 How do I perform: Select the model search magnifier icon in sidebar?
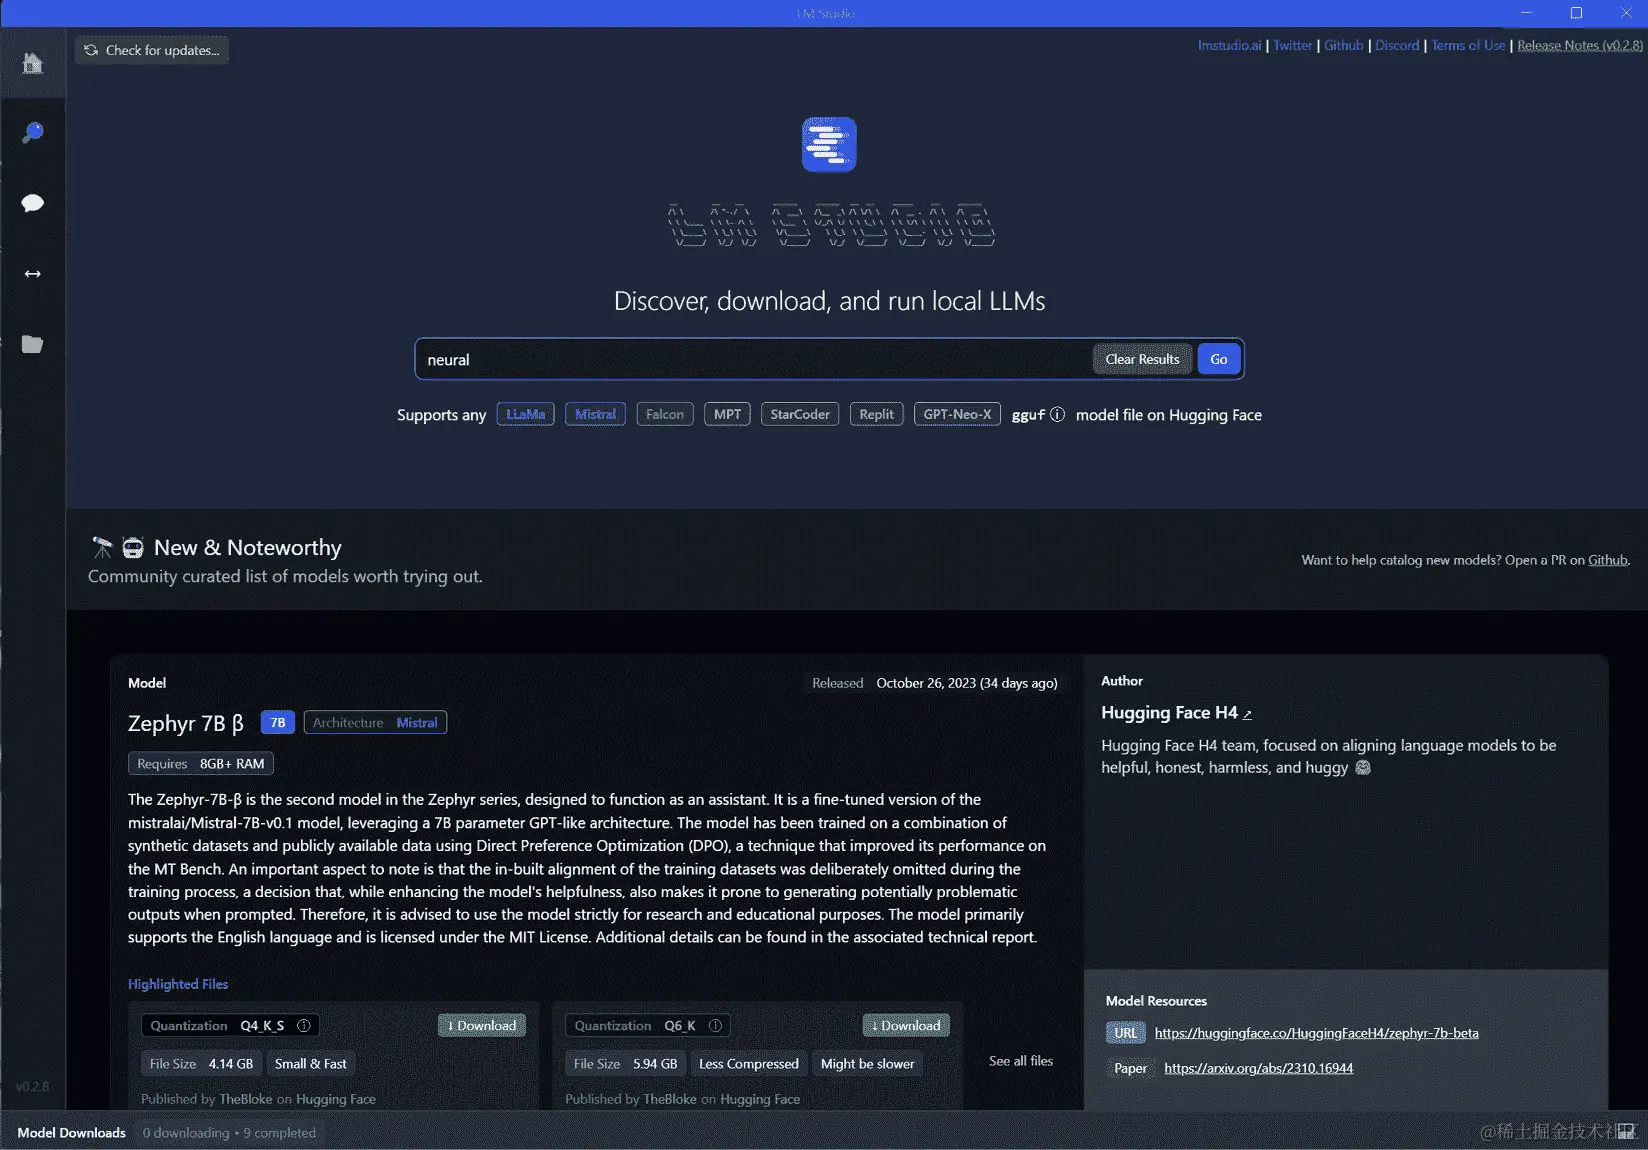33,132
